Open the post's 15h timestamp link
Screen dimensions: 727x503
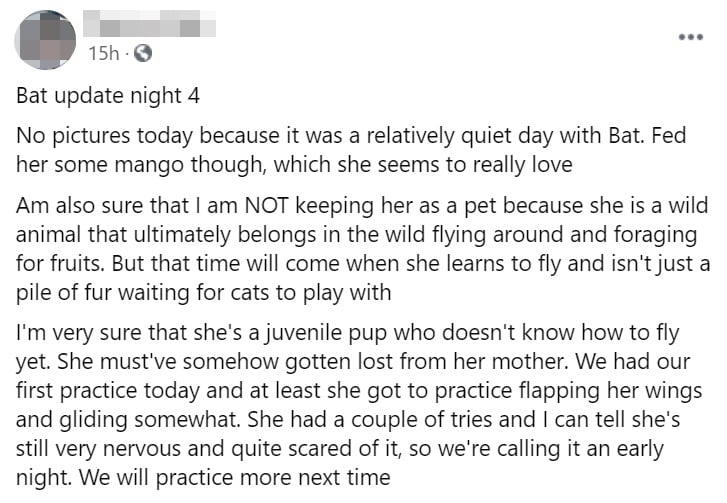point(102,52)
